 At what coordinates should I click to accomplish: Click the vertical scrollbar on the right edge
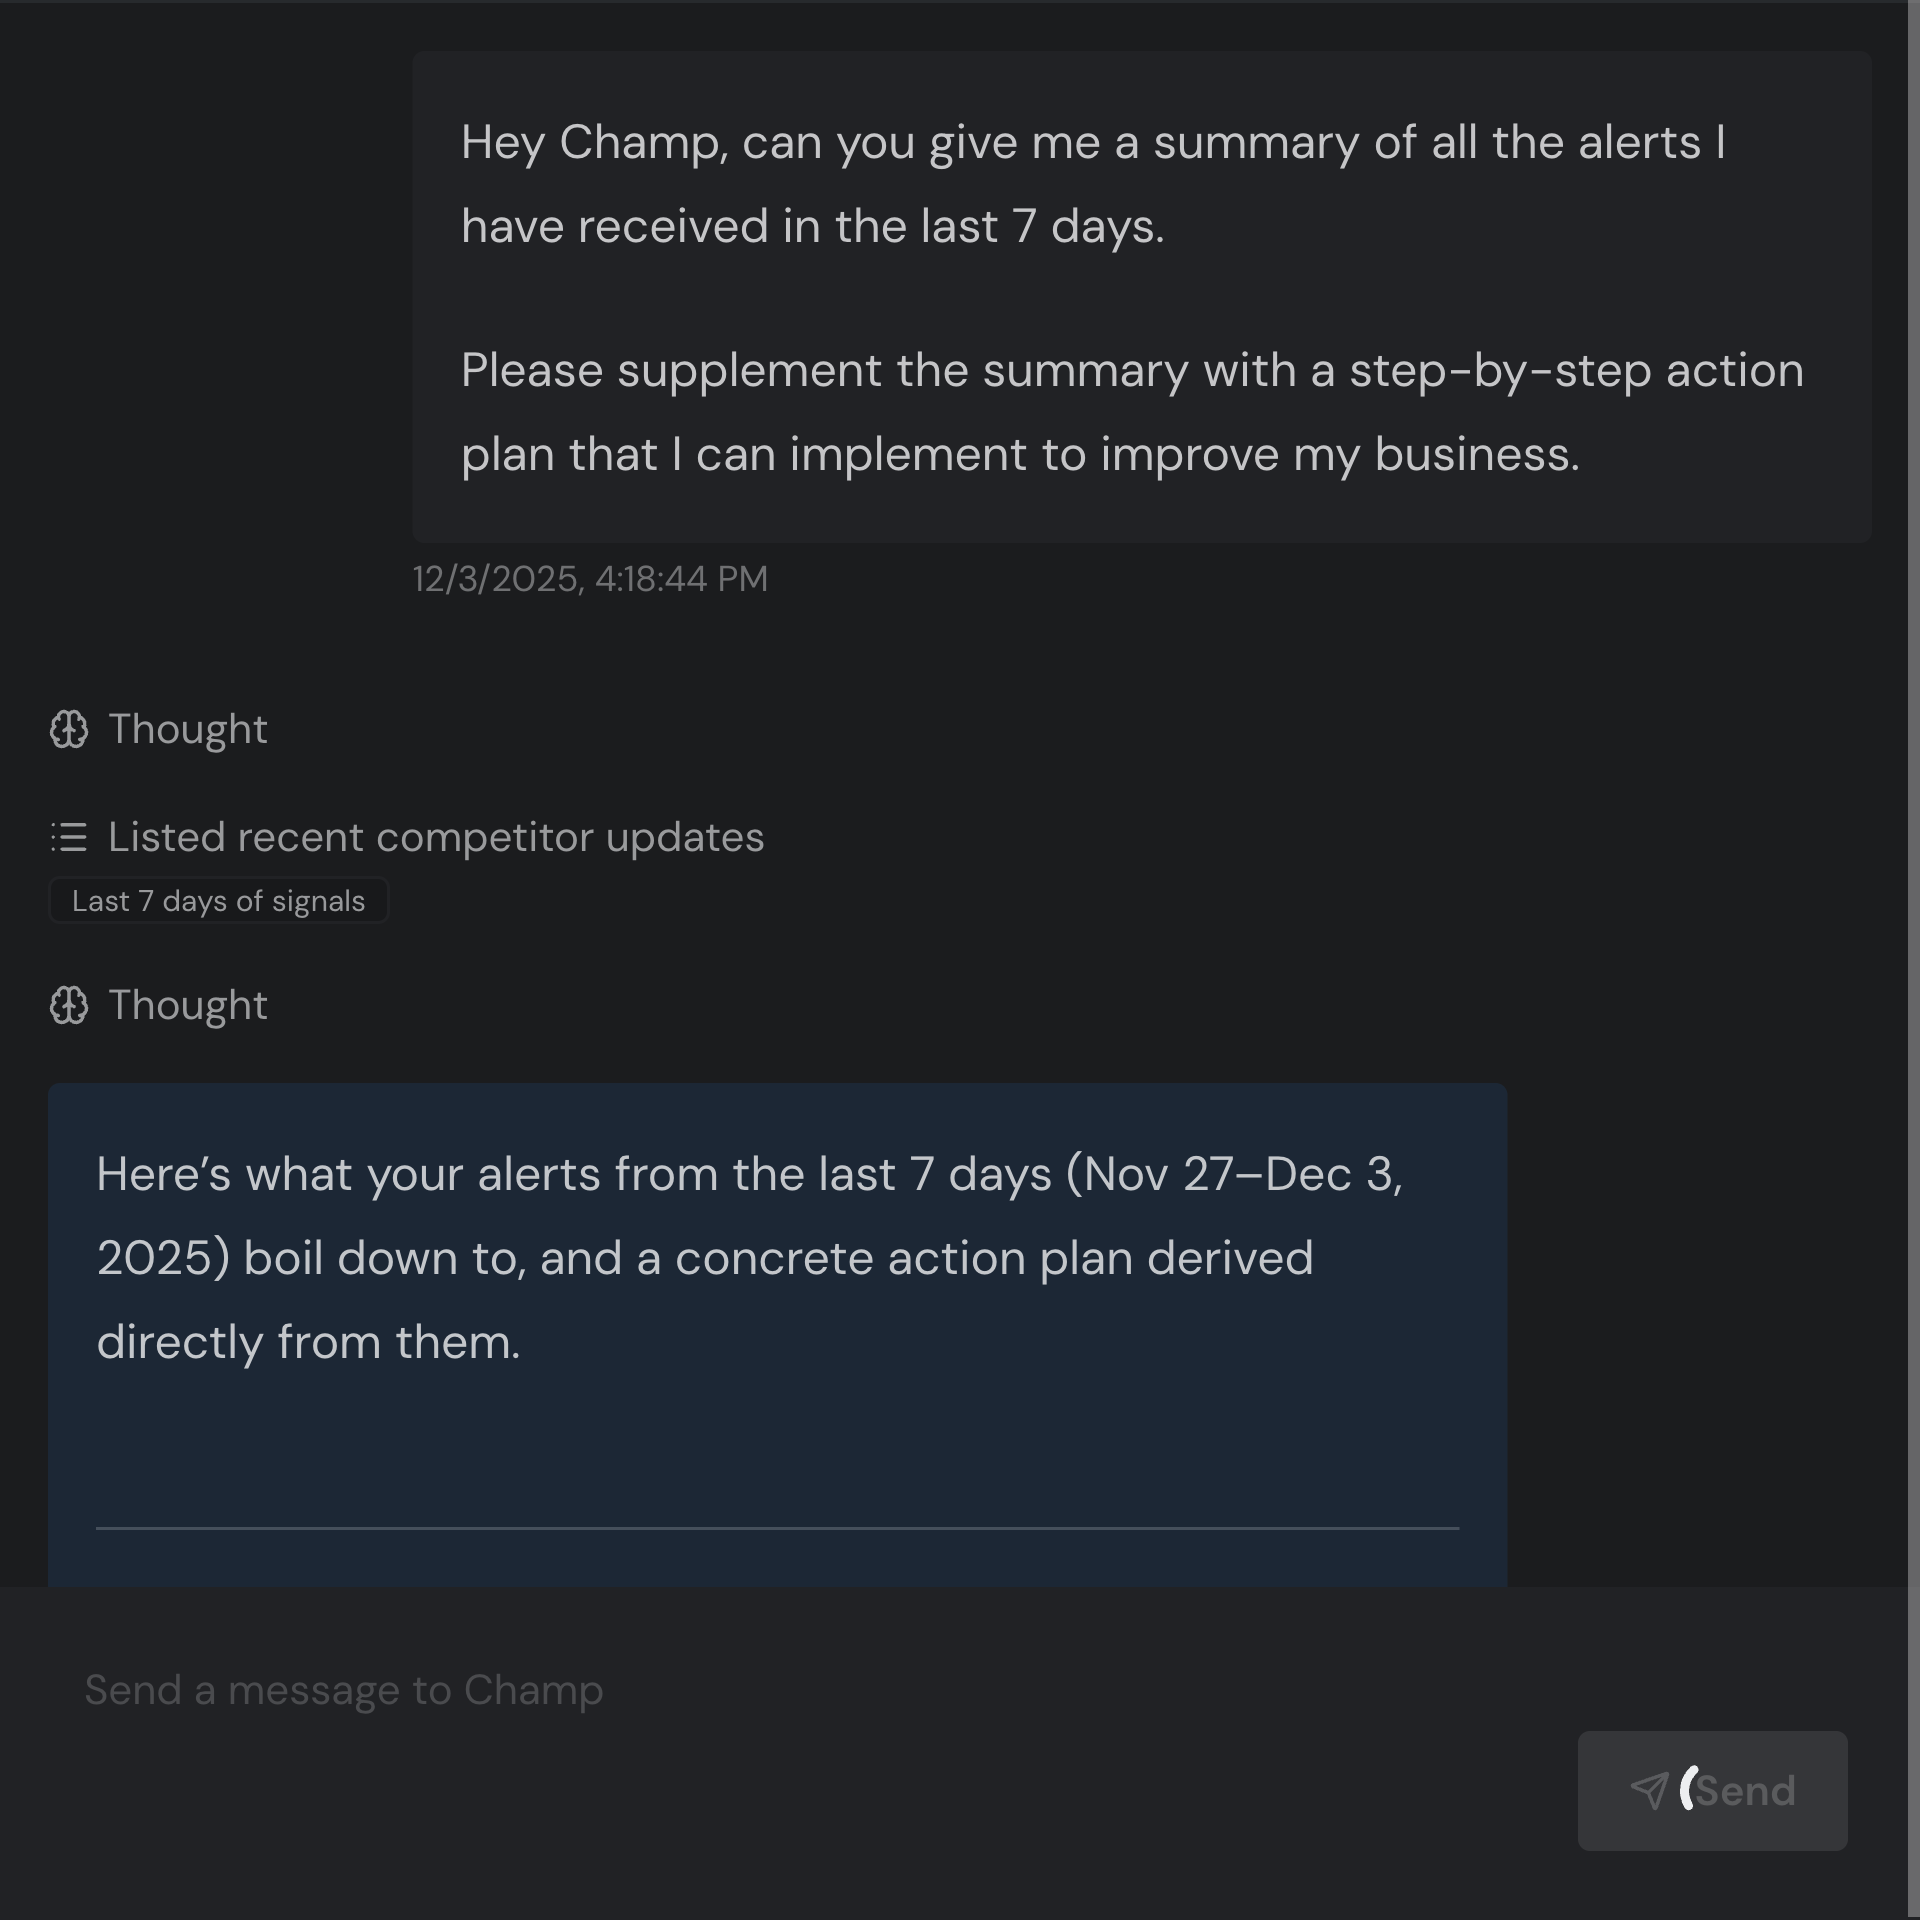pos(1913,800)
